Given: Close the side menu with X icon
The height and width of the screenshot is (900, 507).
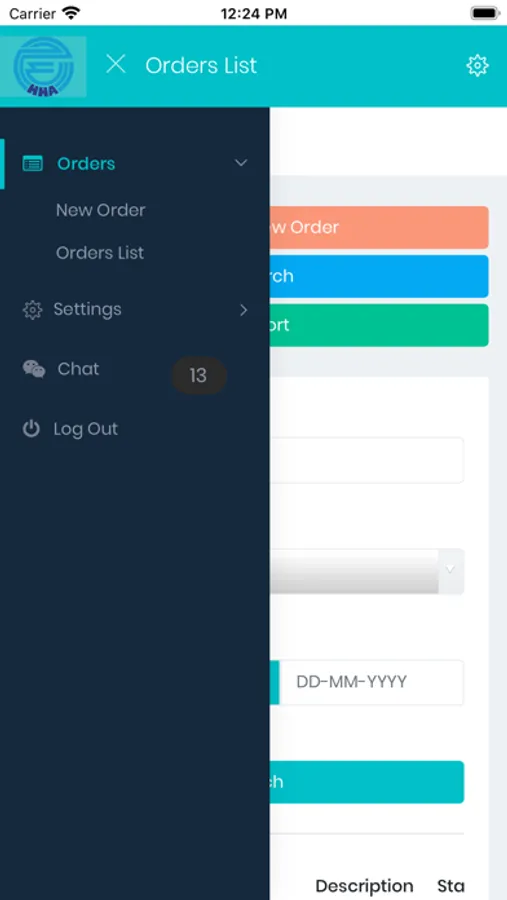Looking at the screenshot, I should (116, 64).
